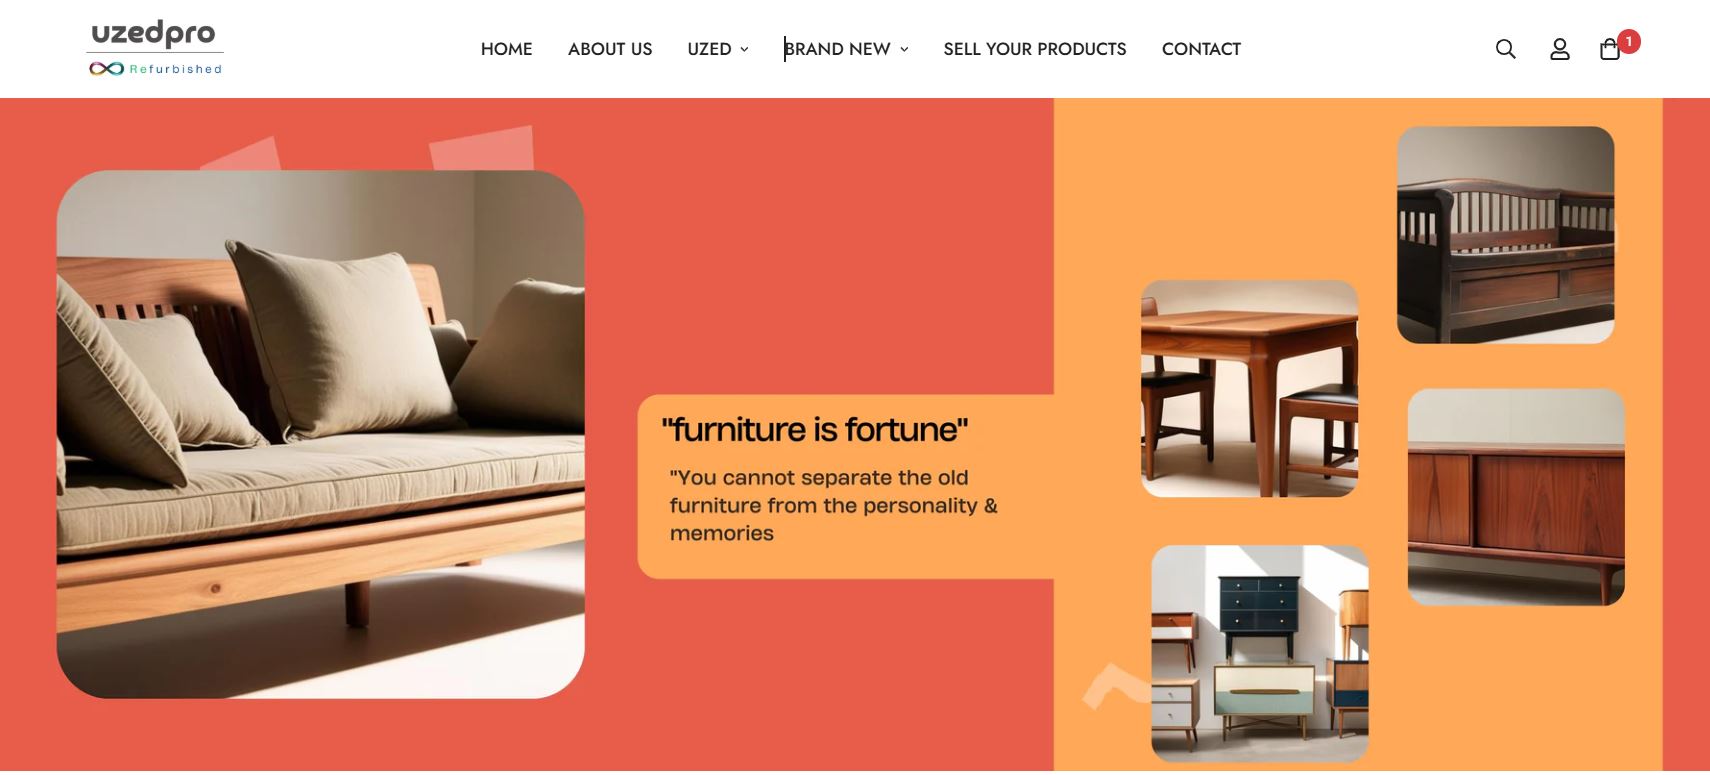Click the "furniture is fortune" heading
This screenshot has height=775, width=1710.
(815, 429)
